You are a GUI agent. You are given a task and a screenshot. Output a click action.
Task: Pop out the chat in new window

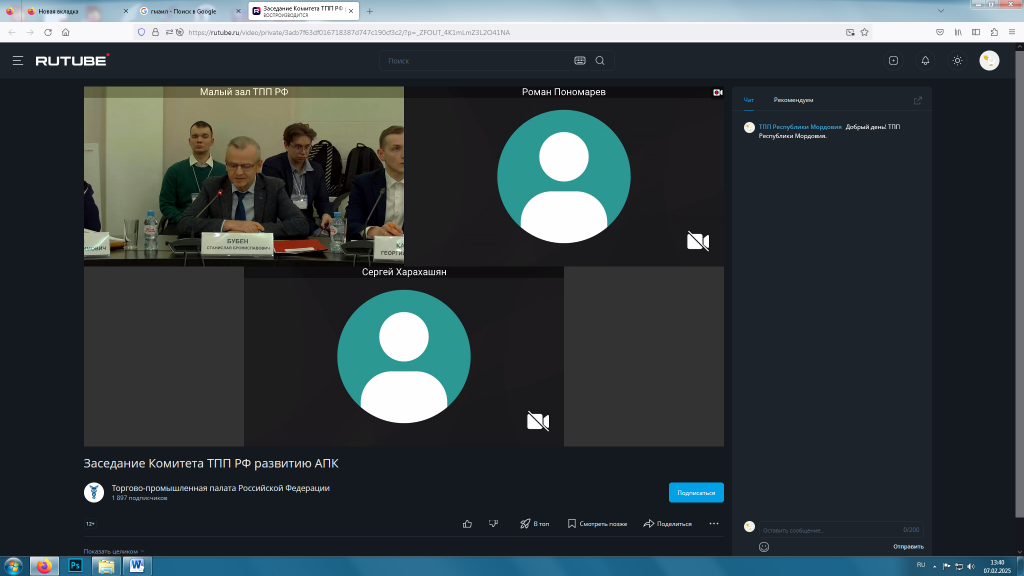pyautogui.click(x=918, y=100)
